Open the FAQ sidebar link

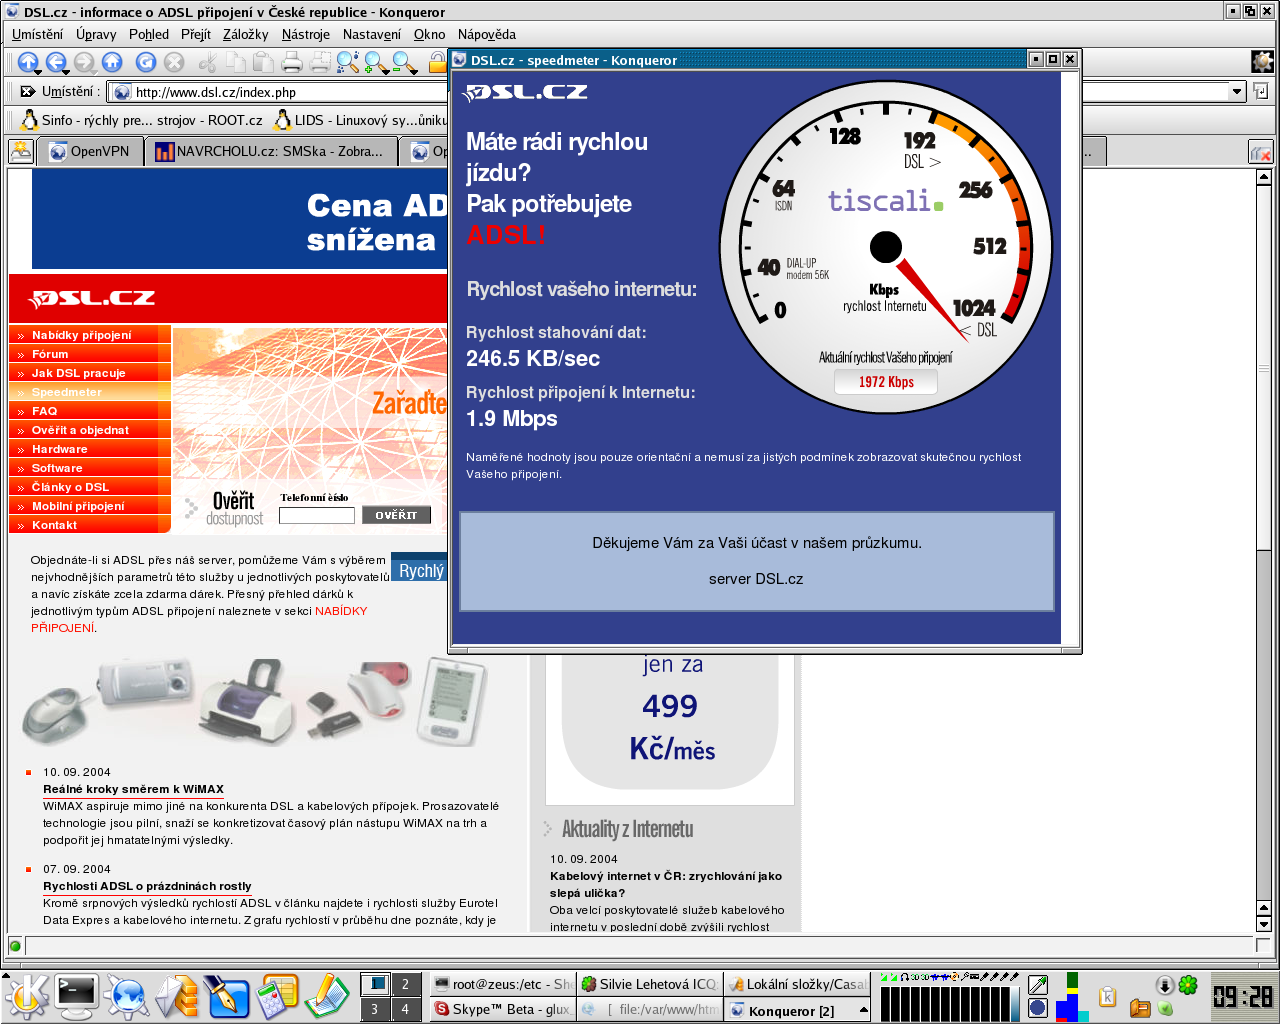[44, 411]
